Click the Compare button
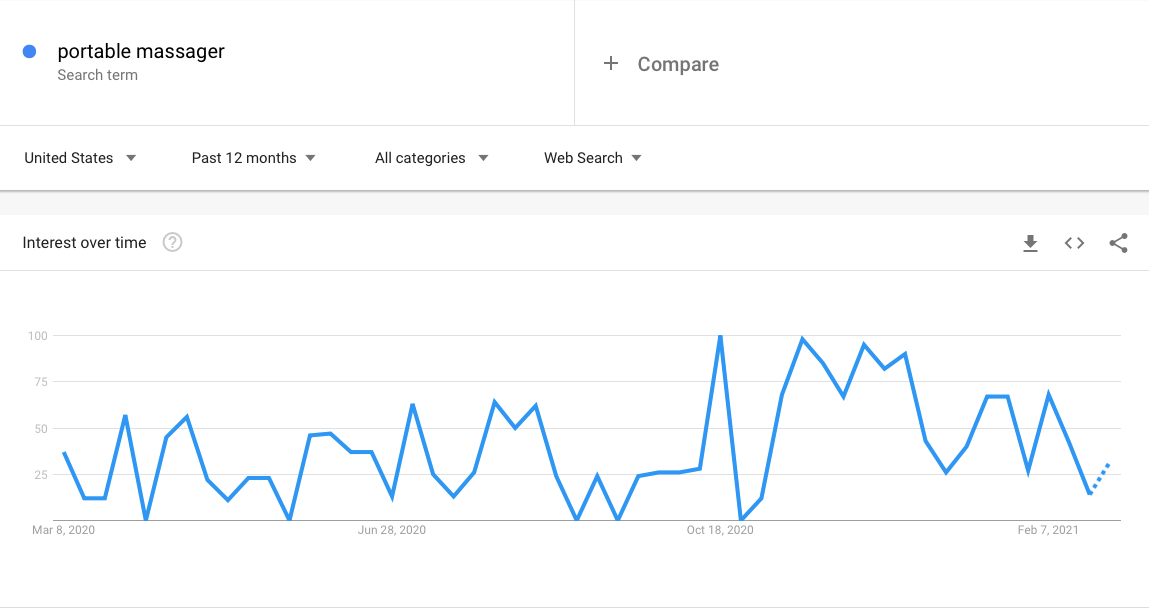This screenshot has height=608, width=1149. point(677,64)
